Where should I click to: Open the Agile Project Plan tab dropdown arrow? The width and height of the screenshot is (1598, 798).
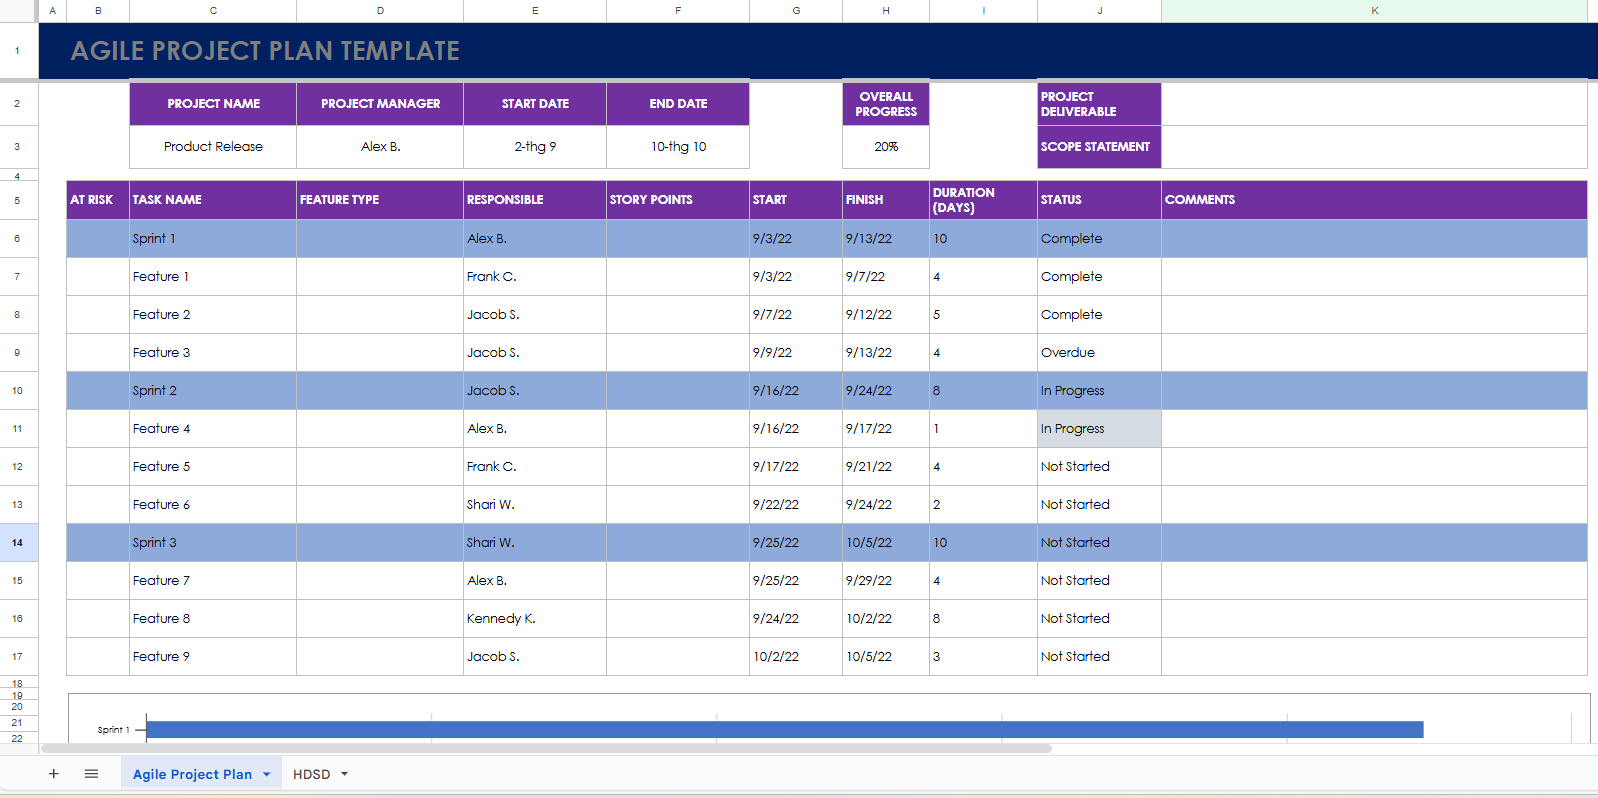pos(267,774)
